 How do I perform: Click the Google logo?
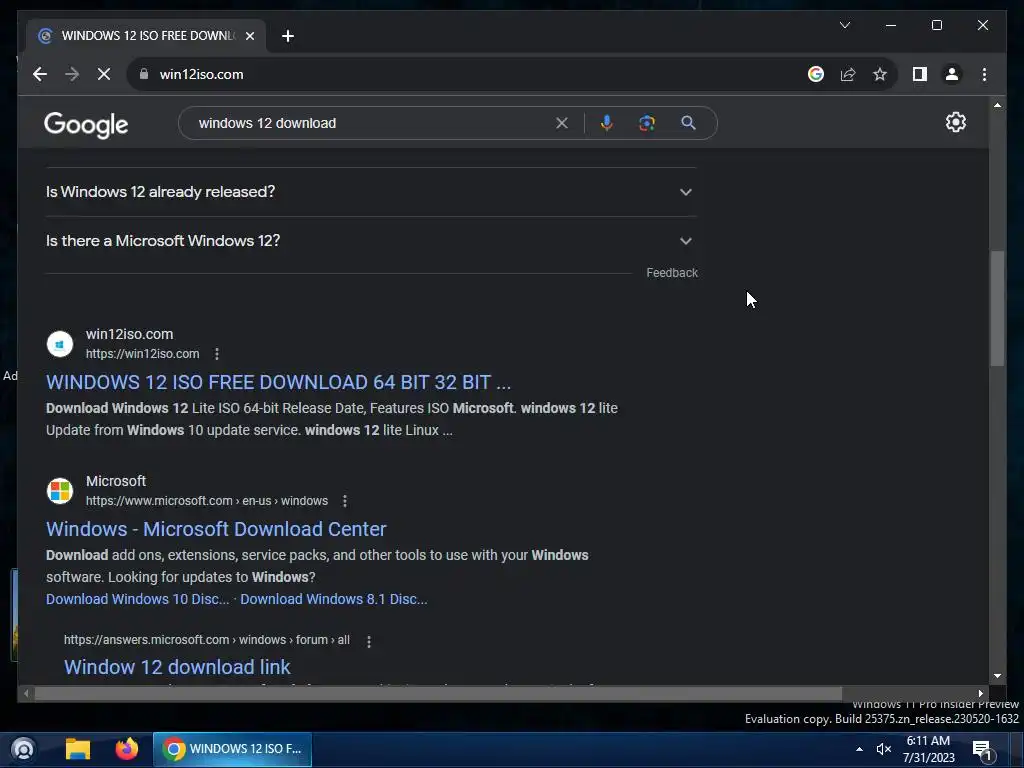coord(86,124)
